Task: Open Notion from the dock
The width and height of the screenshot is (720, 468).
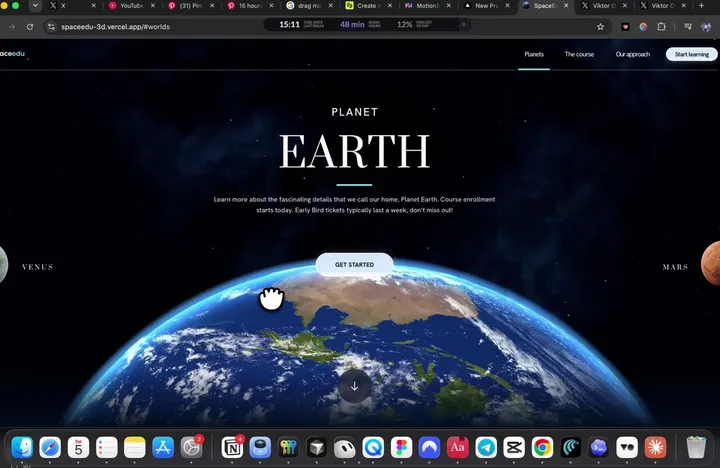Action: pos(232,447)
